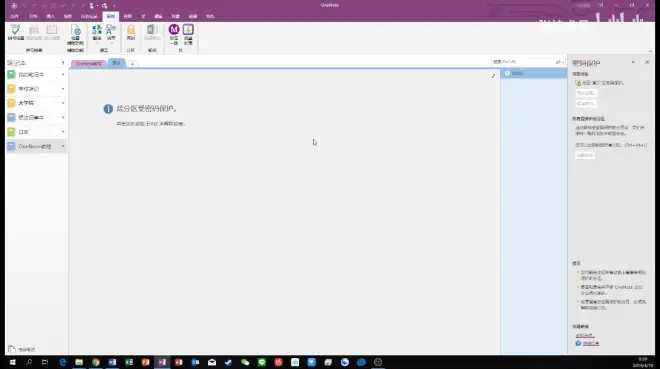Switch to the 插入 (Insert) ribbon tab
The image size is (660, 369).
click(x=51, y=16)
